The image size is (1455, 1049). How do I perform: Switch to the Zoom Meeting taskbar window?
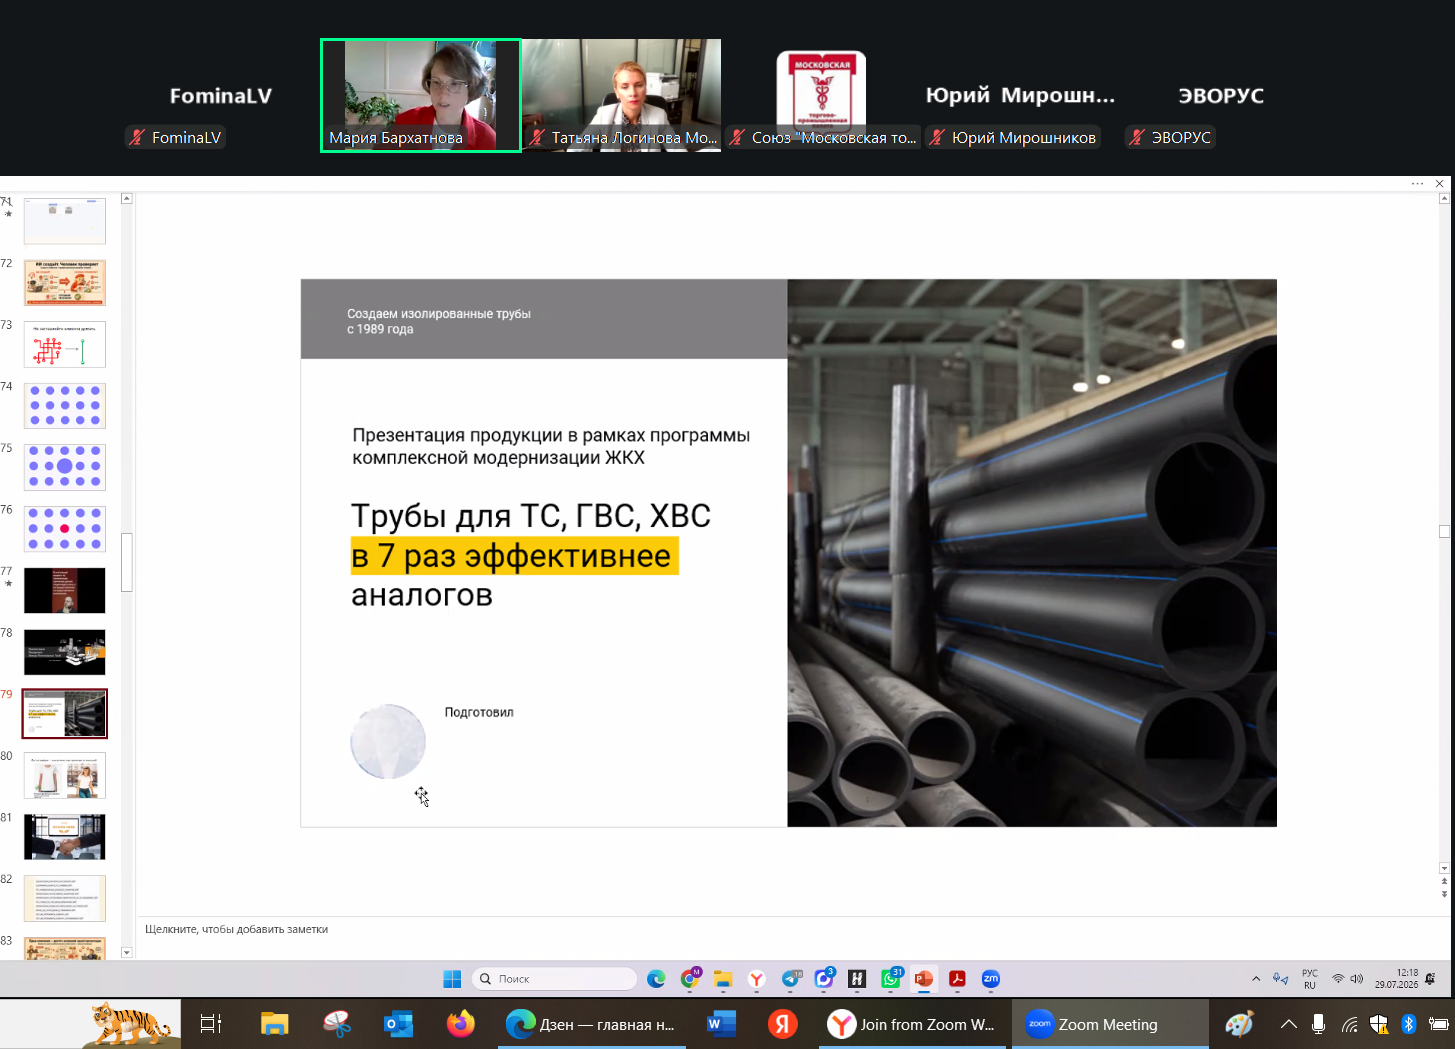(1109, 1024)
